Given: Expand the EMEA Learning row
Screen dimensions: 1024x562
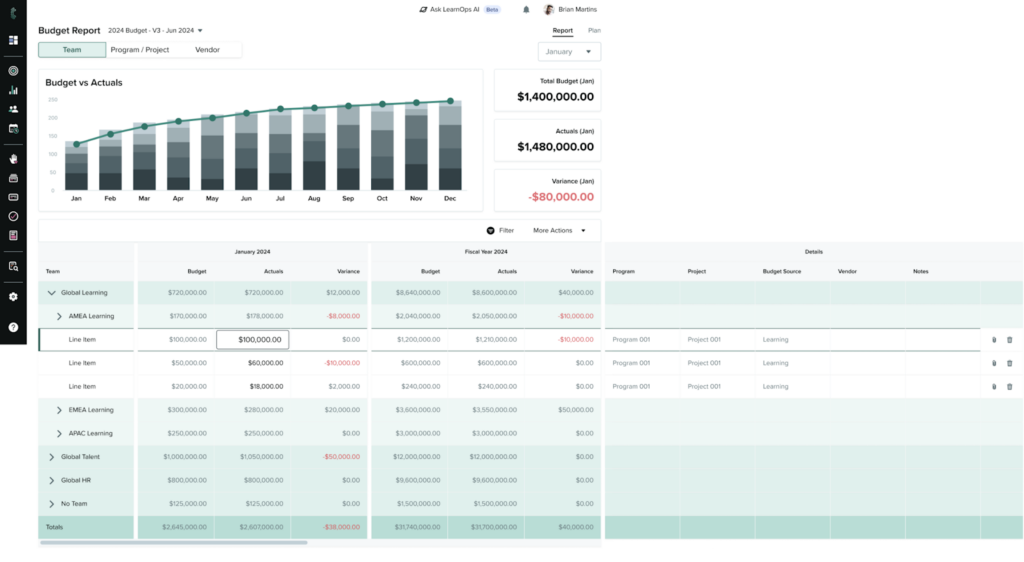Looking at the screenshot, I should click(59, 410).
